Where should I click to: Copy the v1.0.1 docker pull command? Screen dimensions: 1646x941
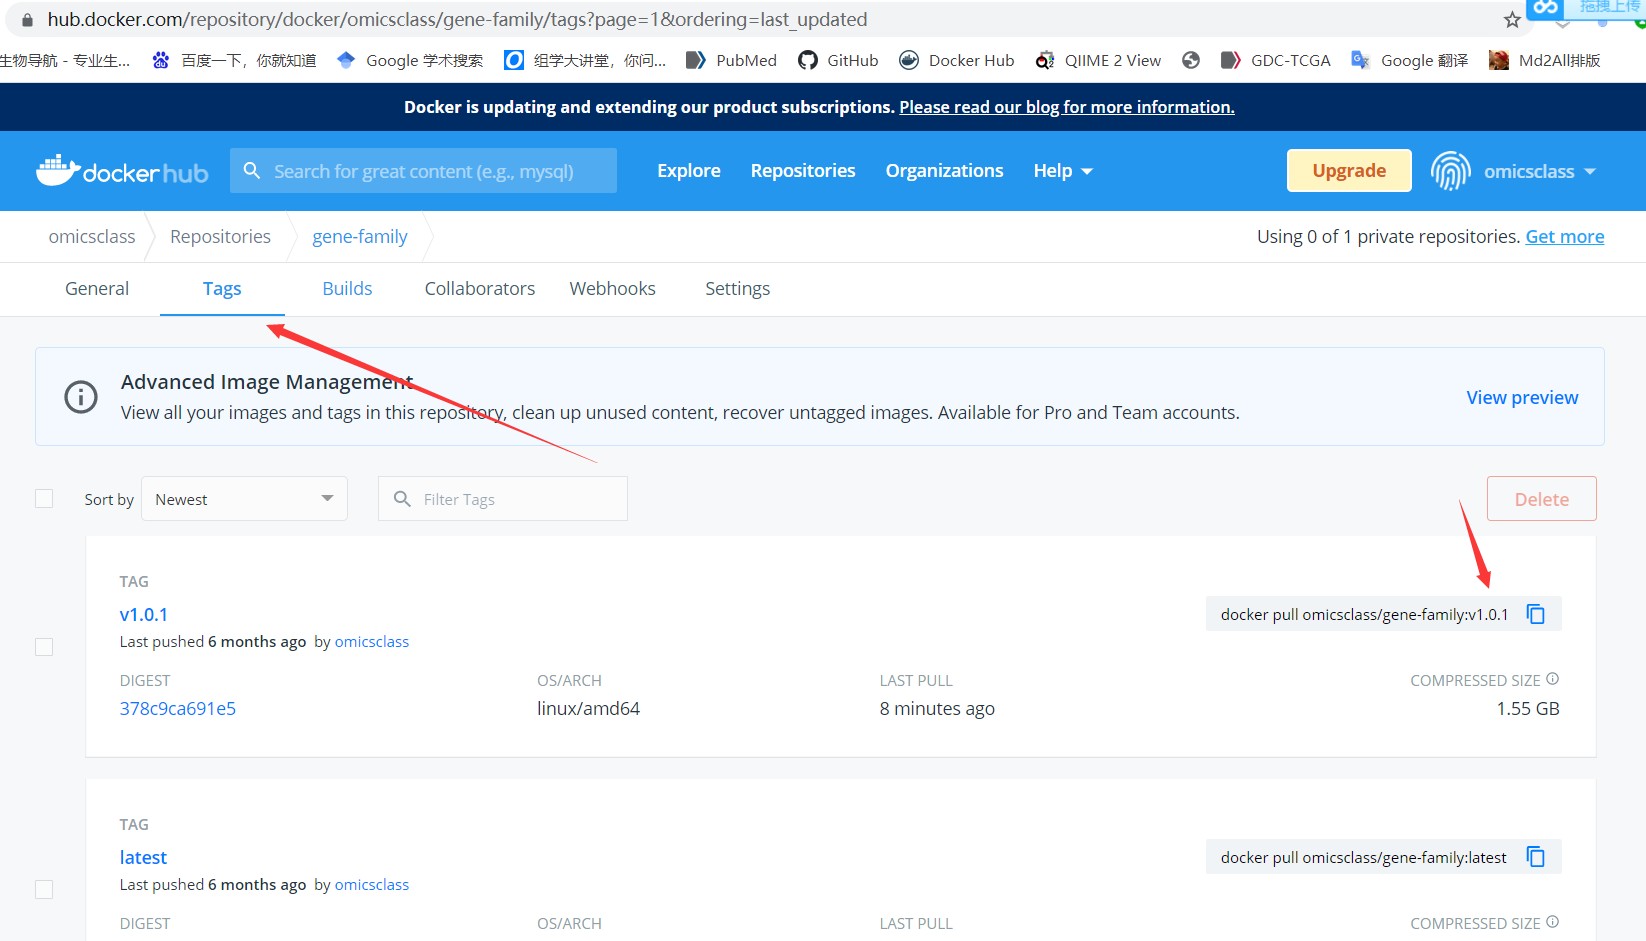pos(1536,614)
